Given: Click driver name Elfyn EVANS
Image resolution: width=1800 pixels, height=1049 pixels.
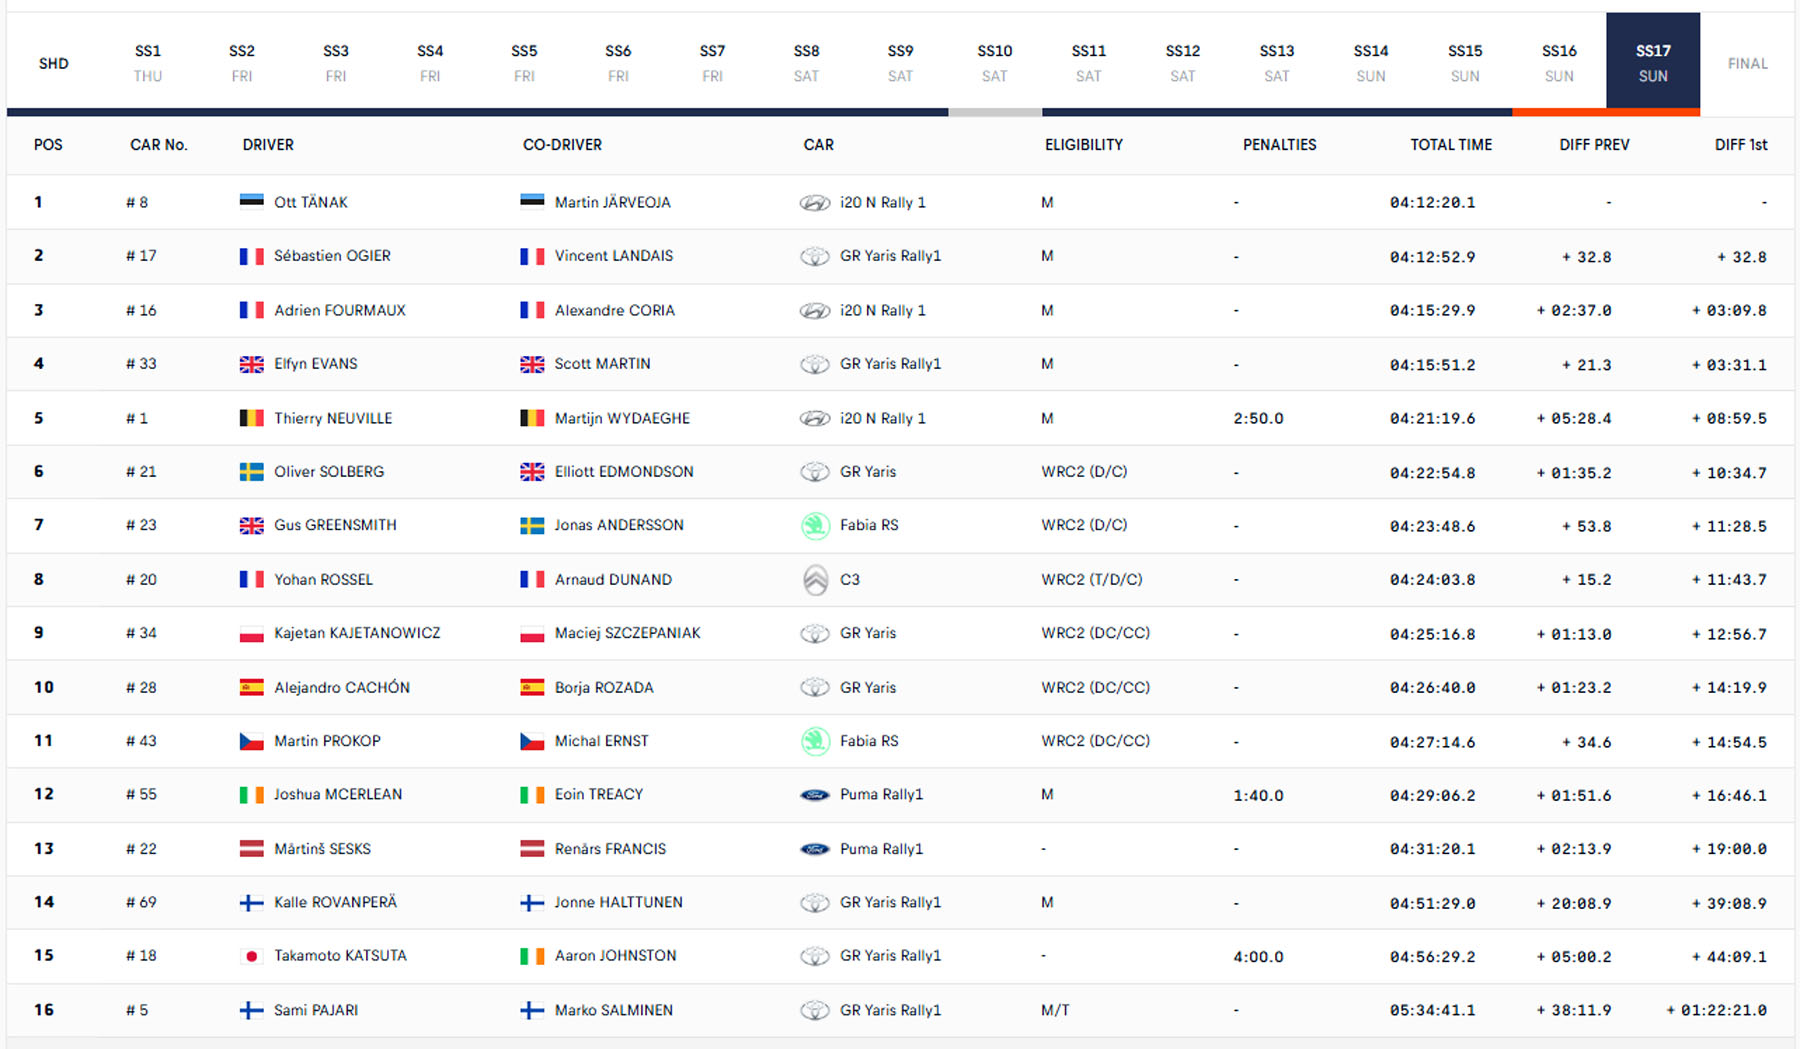Looking at the screenshot, I should point(315,364).
